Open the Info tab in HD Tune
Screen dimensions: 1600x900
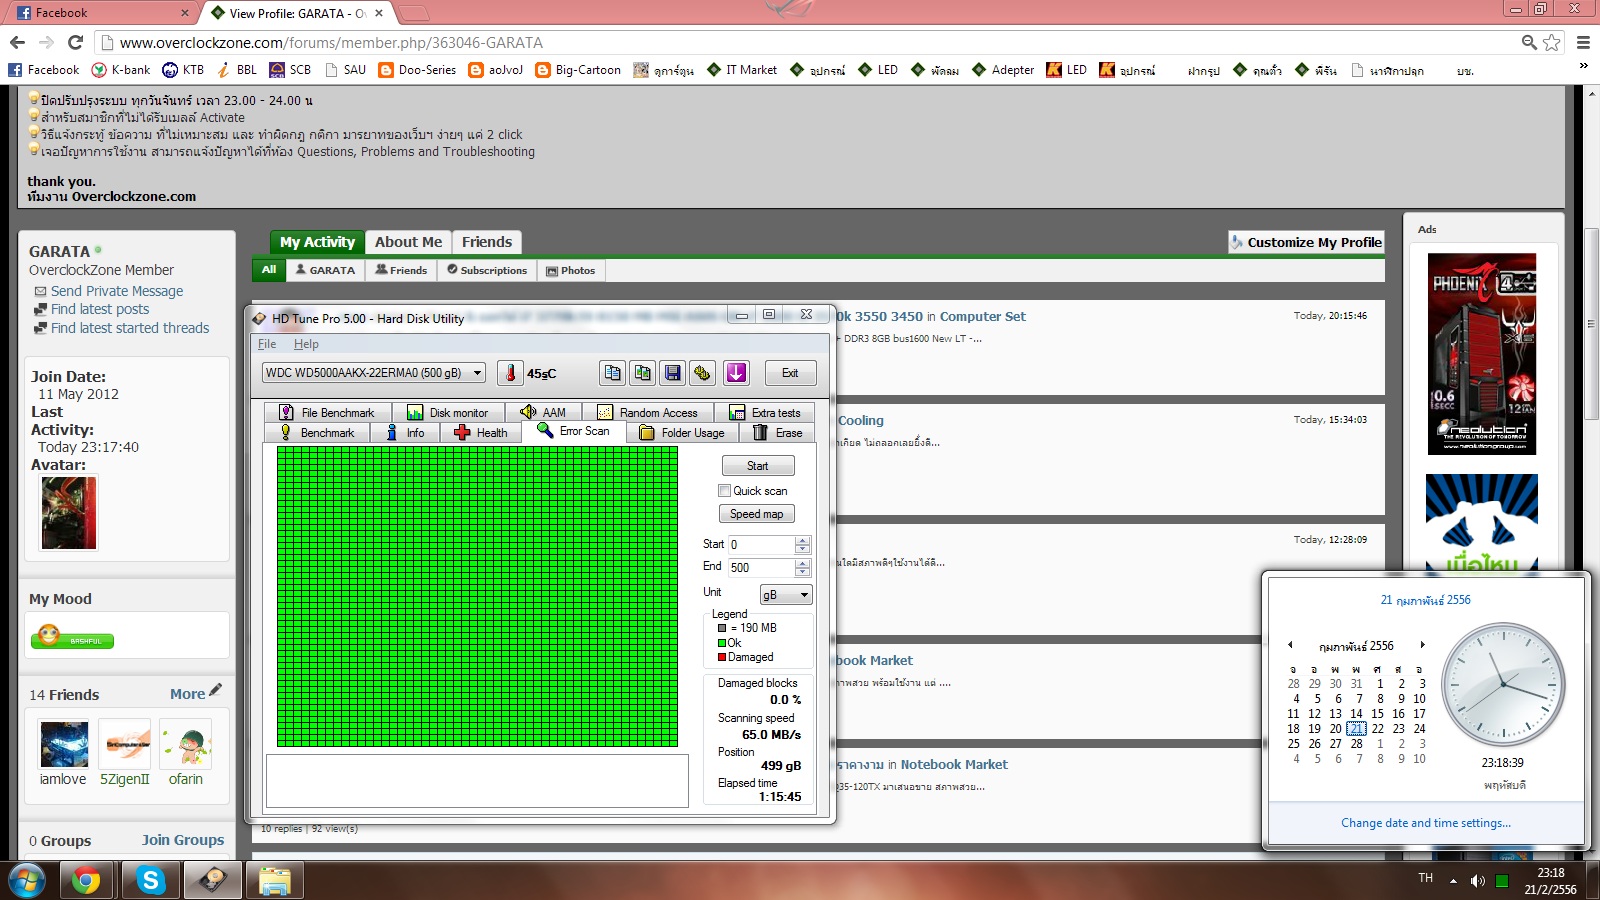(x=405, y=433)
